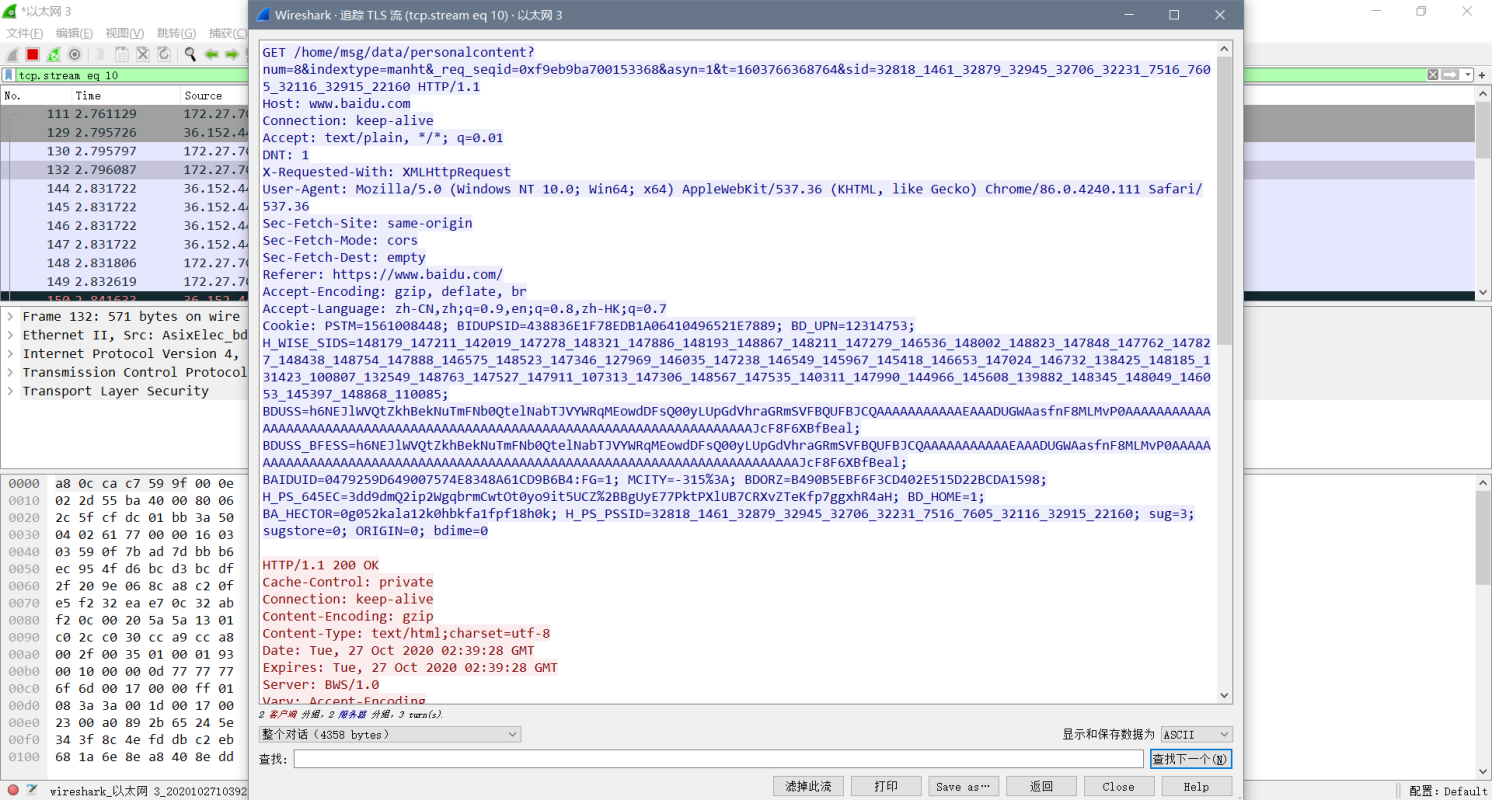Click 滤掉此流 to filter out this stream
1492x800 pixels.
[x=808, y=786]
